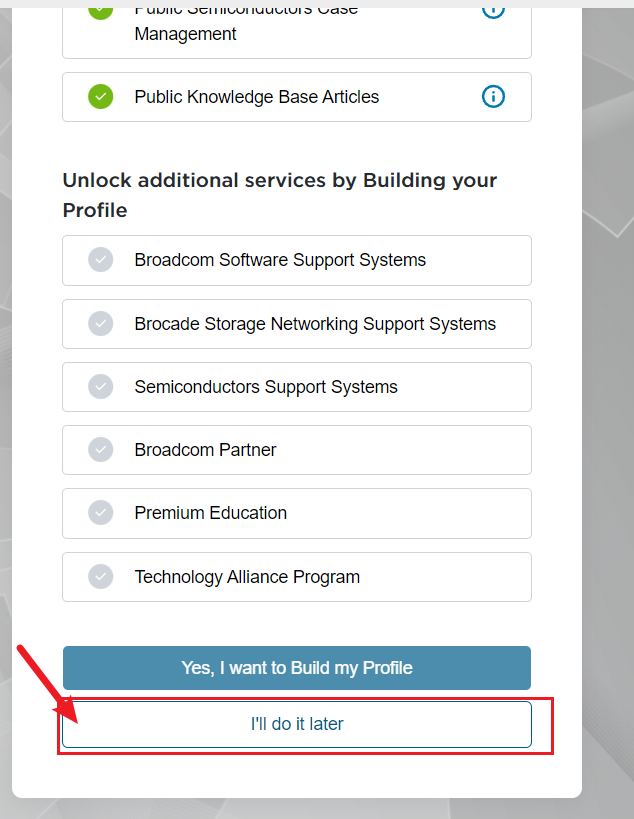This screenshot has height=819, width=634.
Task: Click the Unlock additional services heading
Action: (280, 195)
